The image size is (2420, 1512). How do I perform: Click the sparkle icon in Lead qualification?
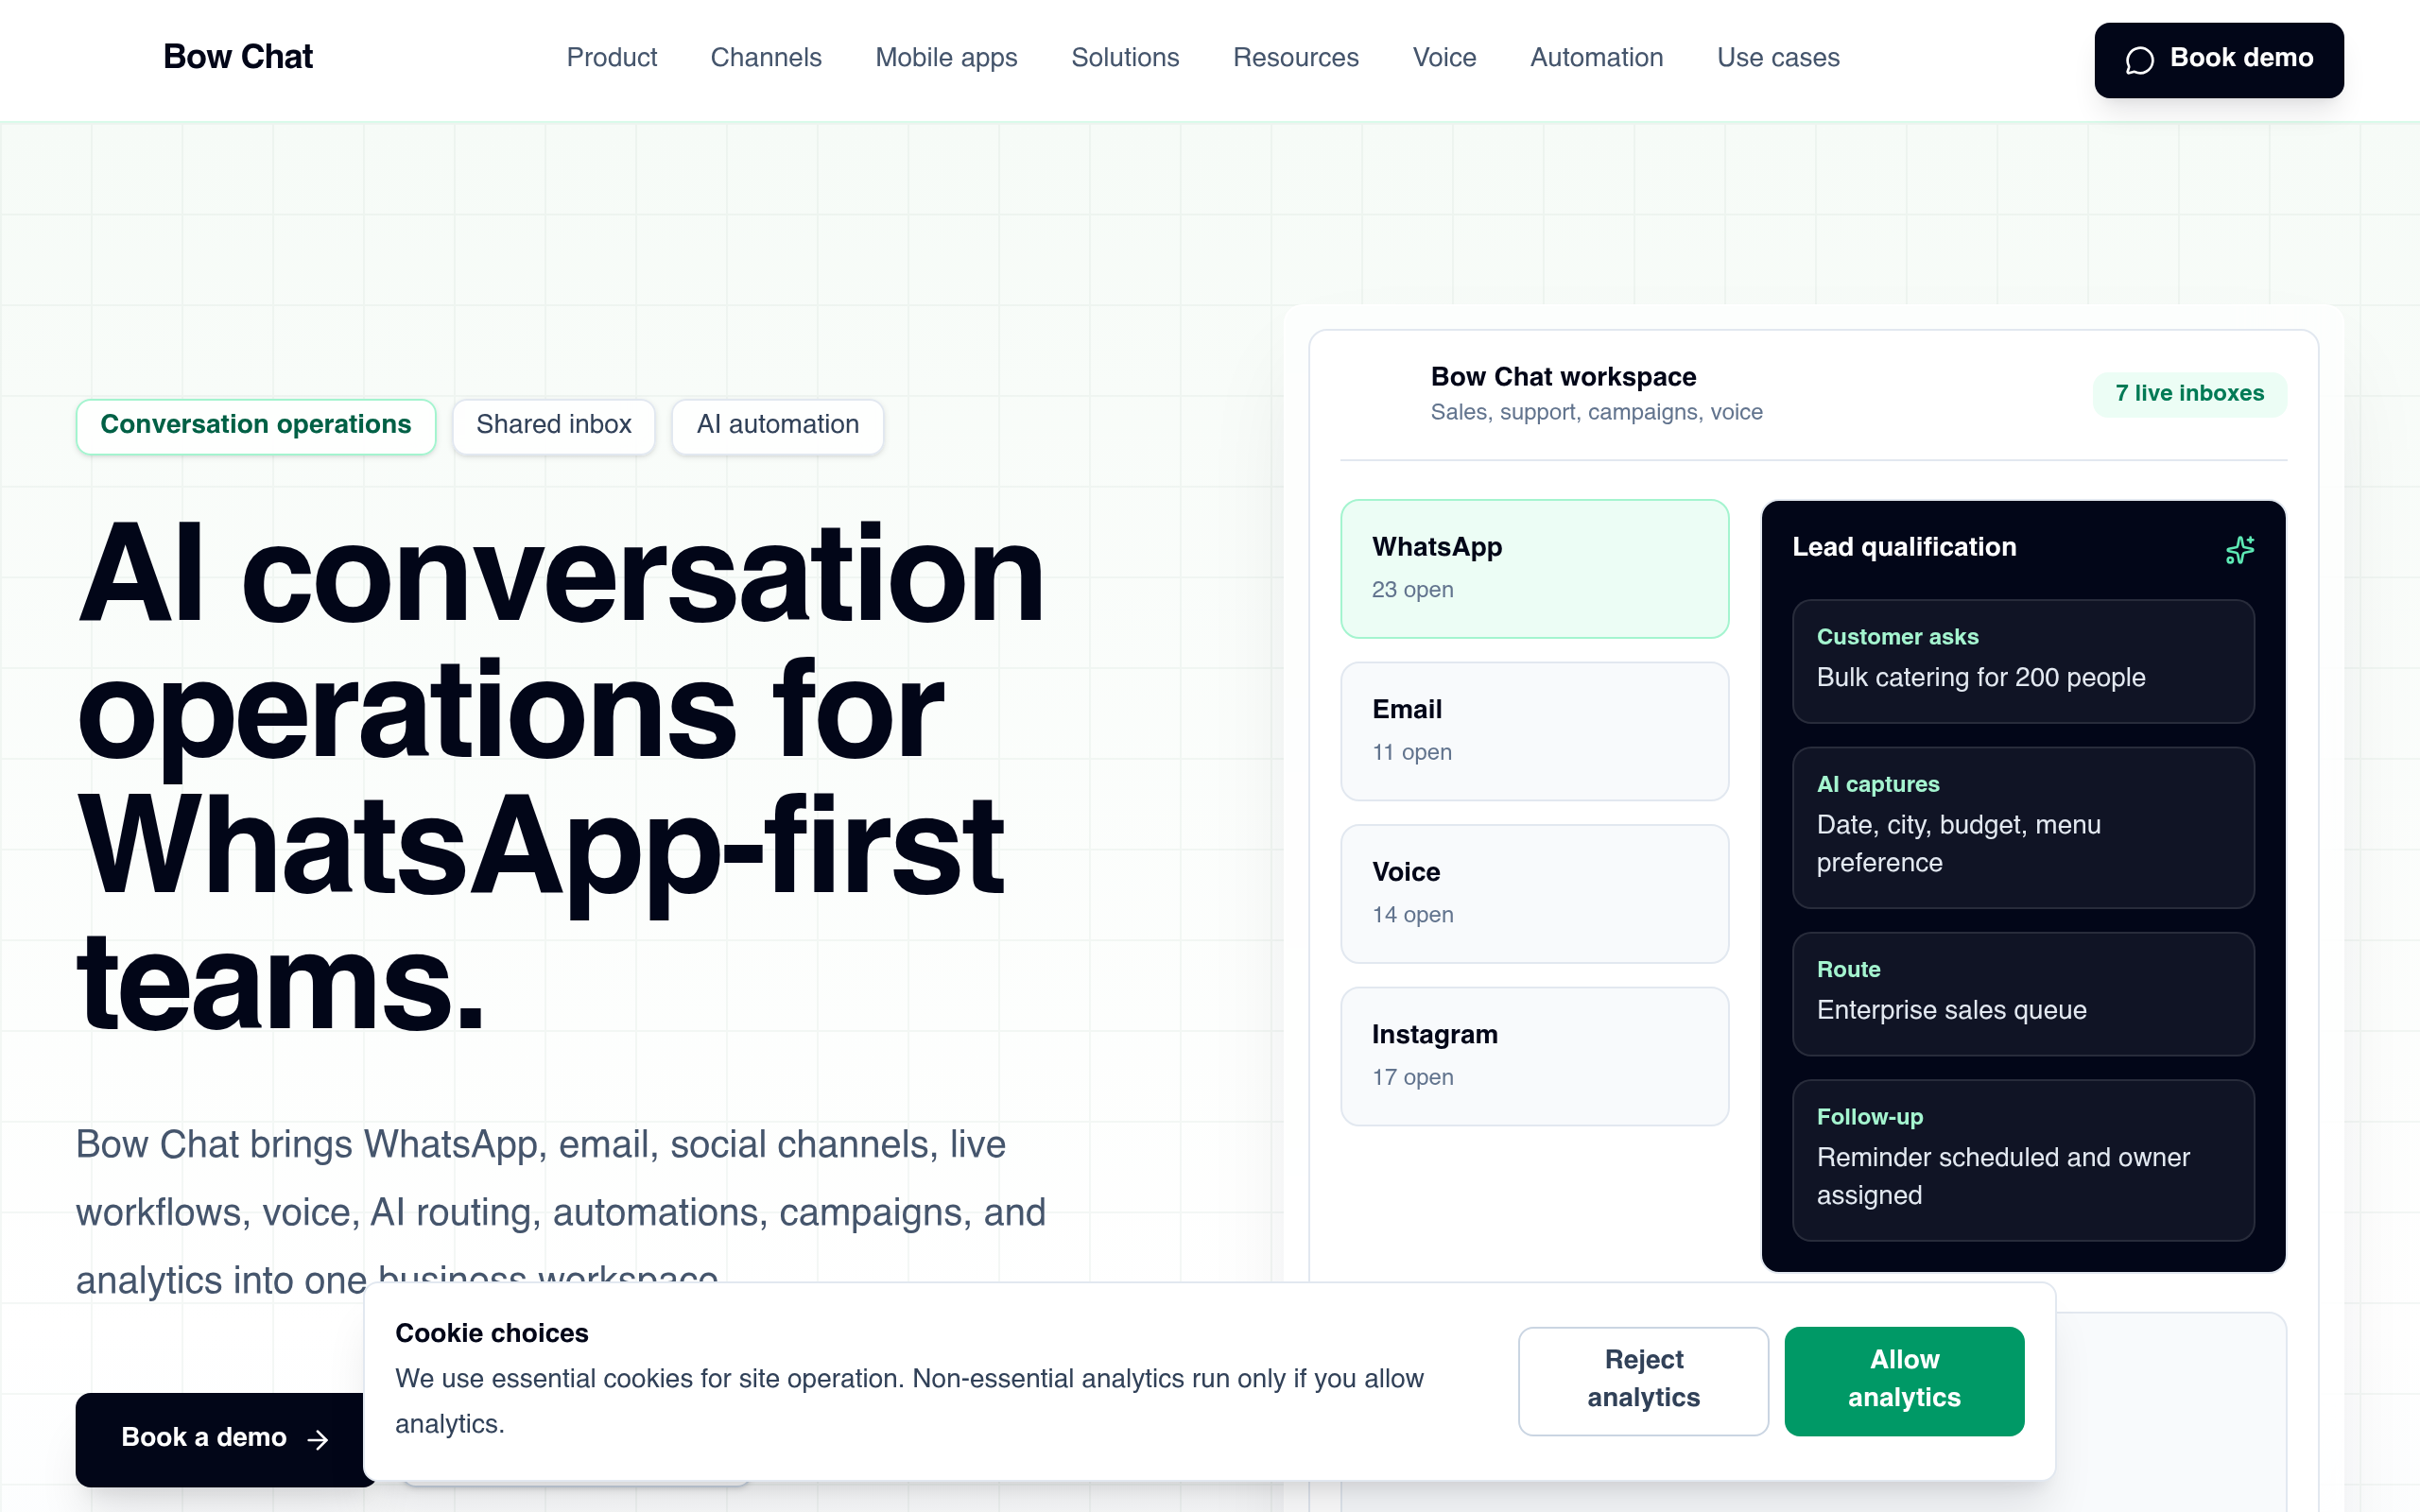pos(2239,549)
